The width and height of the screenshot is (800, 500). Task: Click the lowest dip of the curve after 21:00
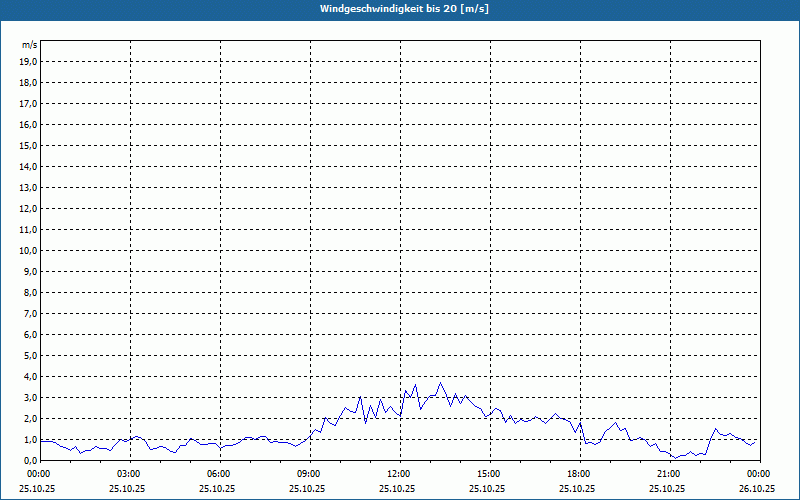coord(676,458)
